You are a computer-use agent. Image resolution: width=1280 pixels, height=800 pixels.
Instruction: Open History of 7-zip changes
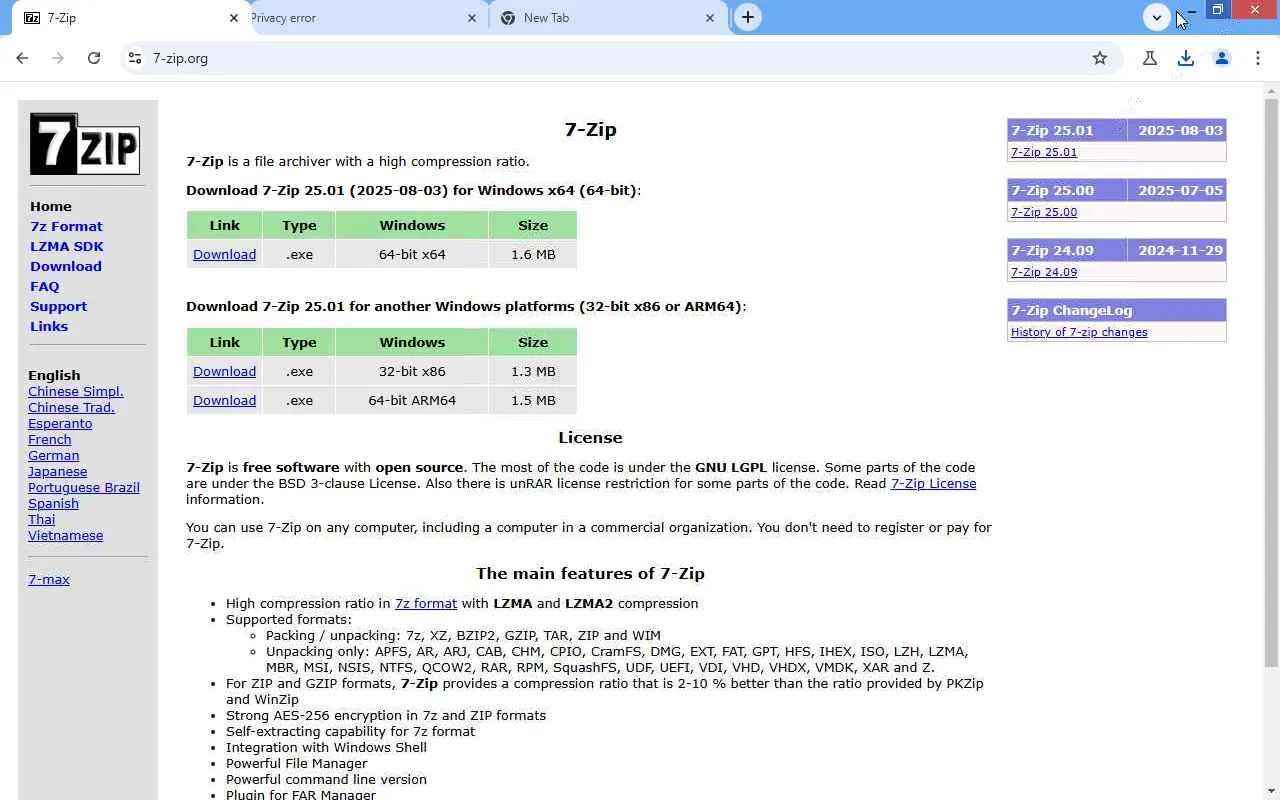pos(1079,332)
